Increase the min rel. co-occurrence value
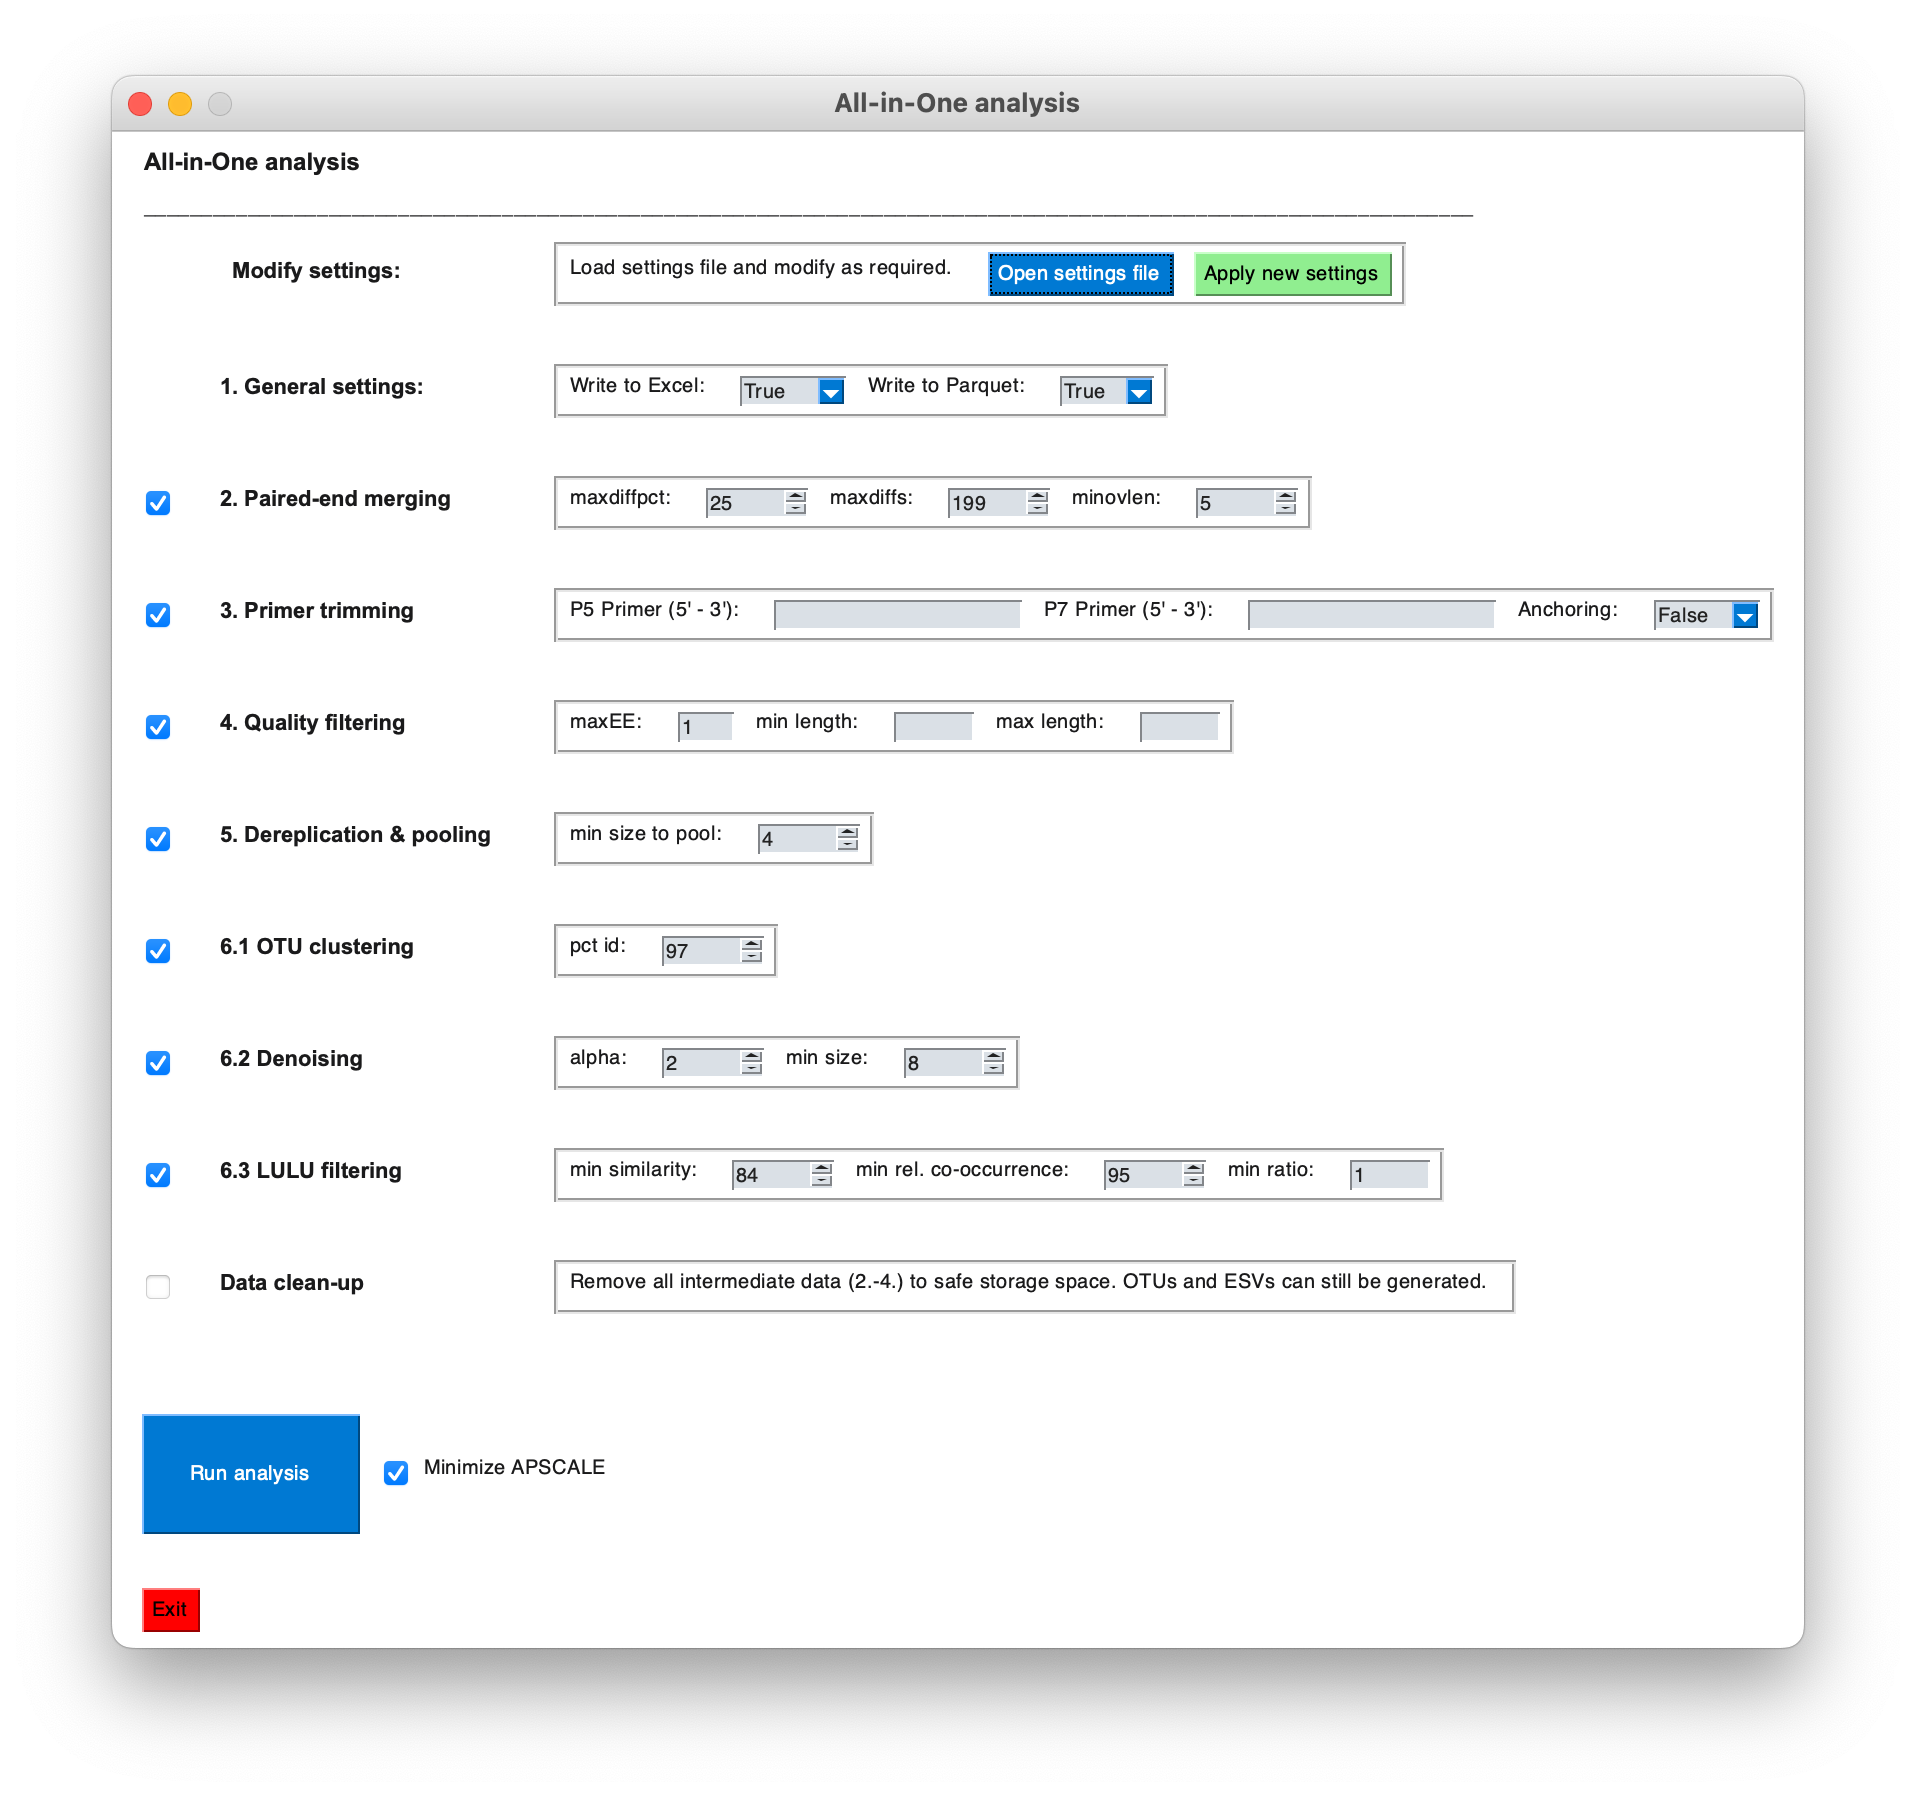The image size is (1916, 1796). click(x=1192, y=1168)
